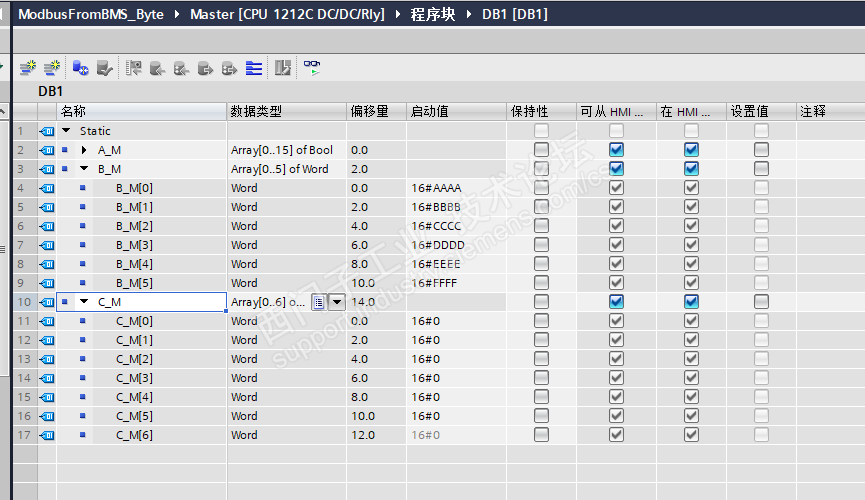Click the small list icon in C_M data type cell
The height and width of the screenshot is (500, 865).
318,302
